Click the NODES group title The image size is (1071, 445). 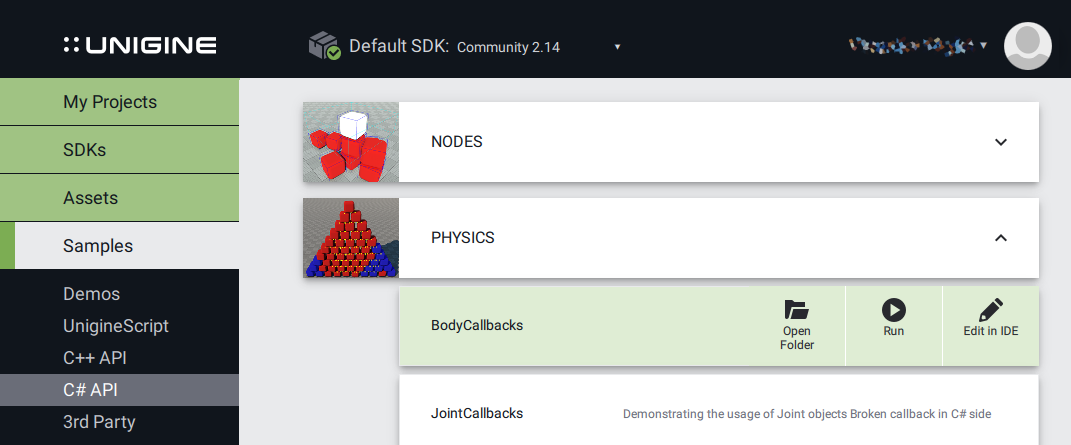tap(457, 142)
